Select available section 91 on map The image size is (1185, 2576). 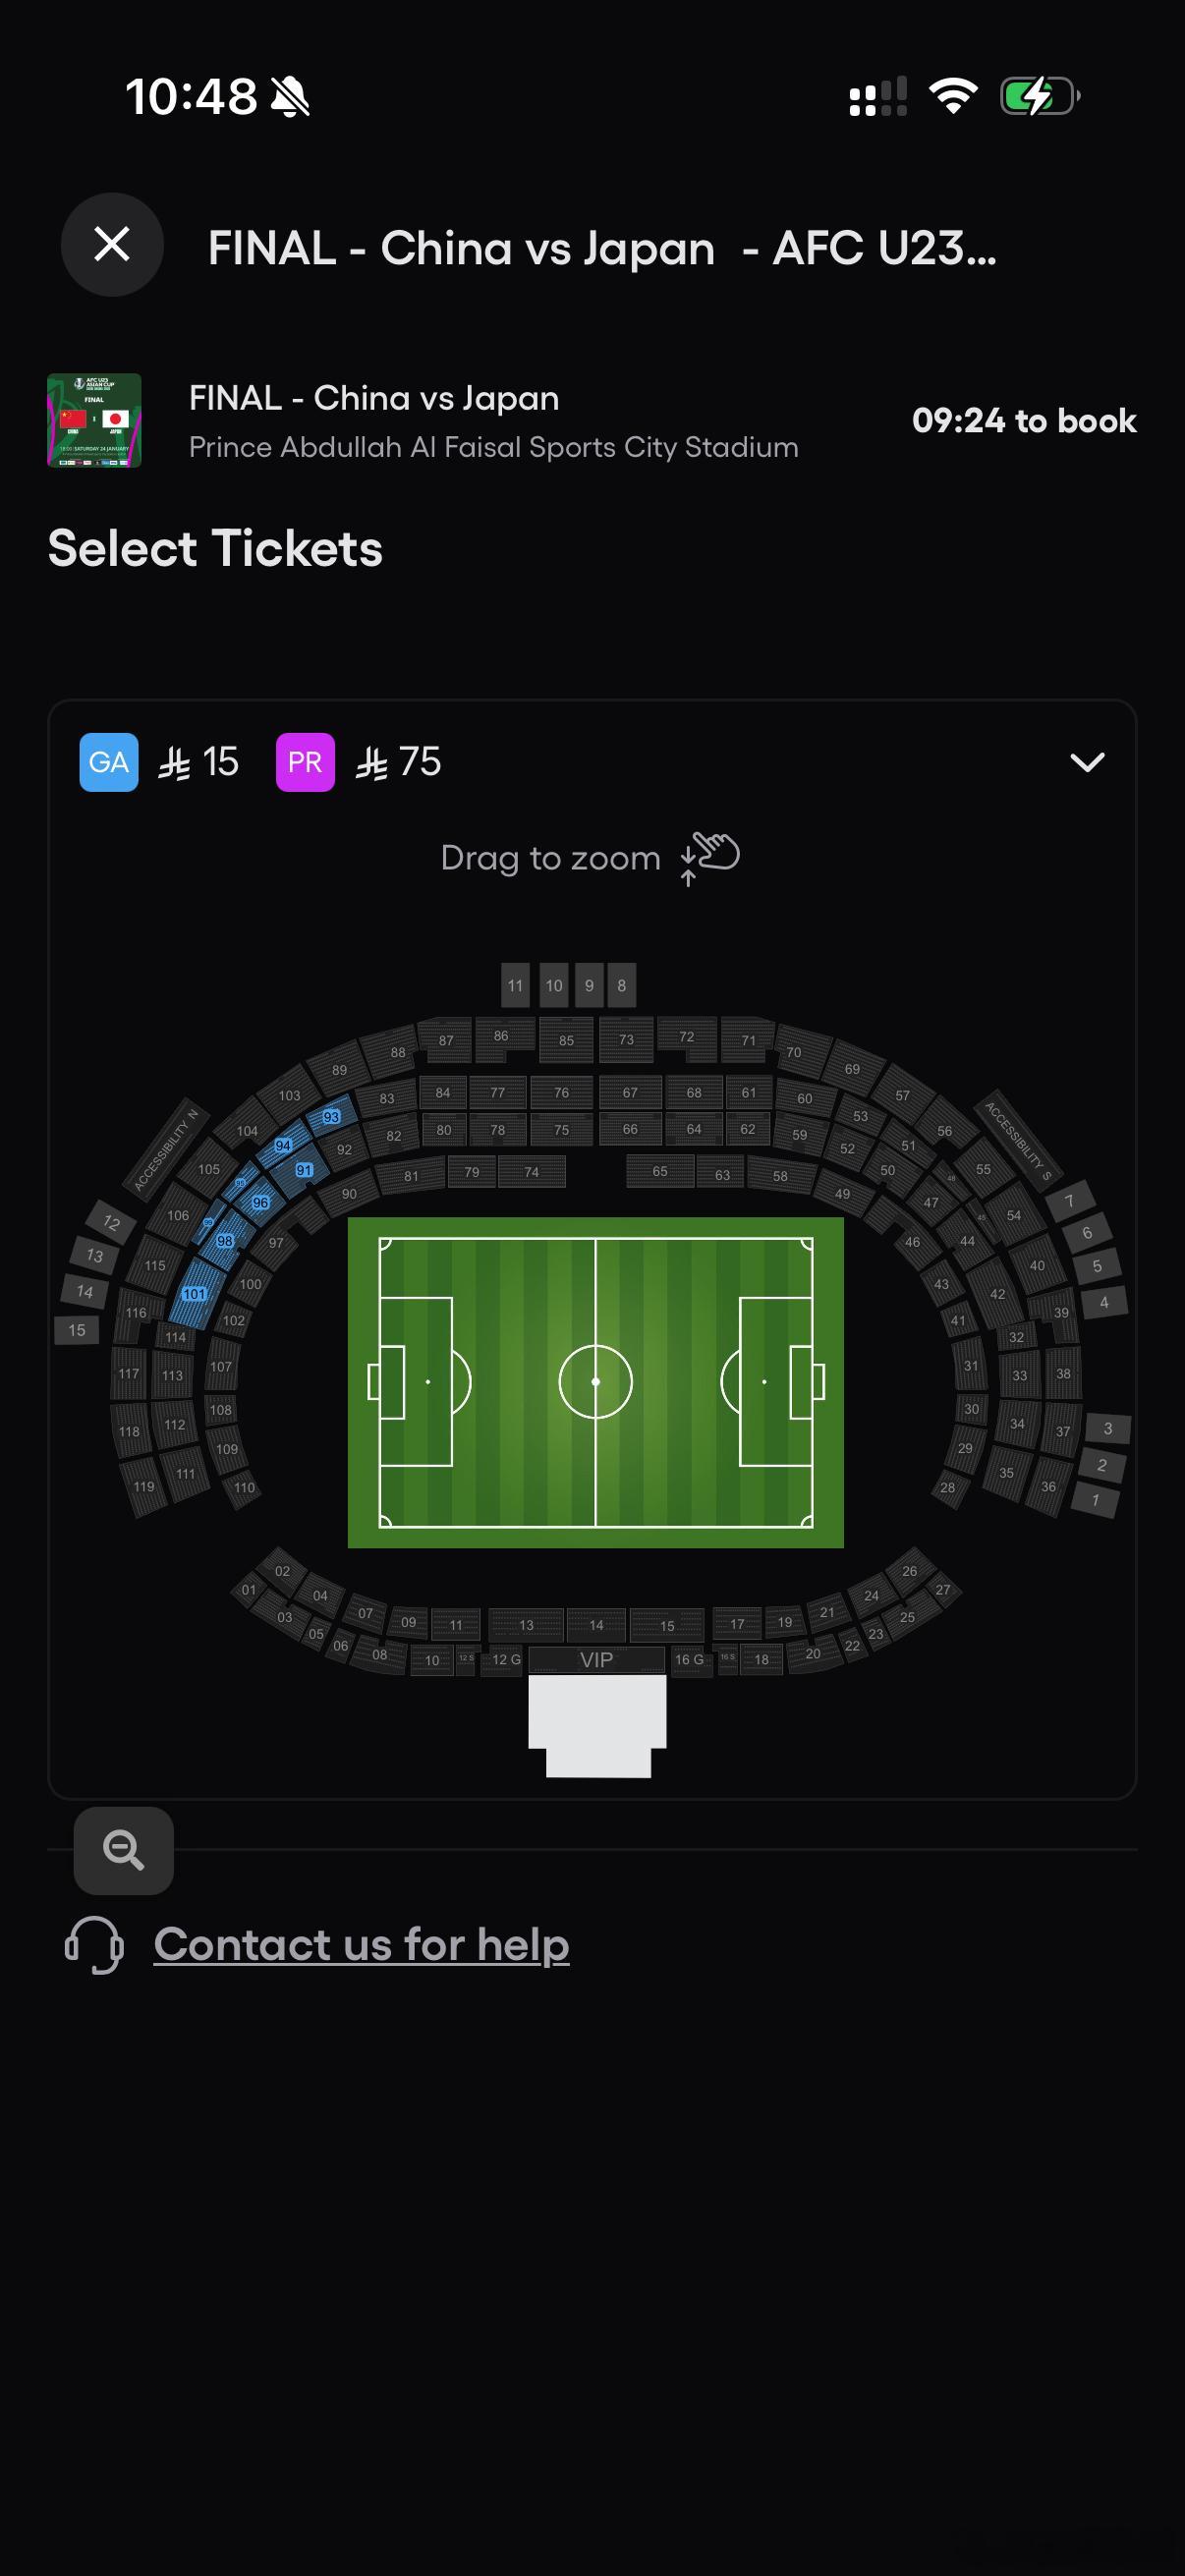pyautogui.click(x=304, y=1170)
